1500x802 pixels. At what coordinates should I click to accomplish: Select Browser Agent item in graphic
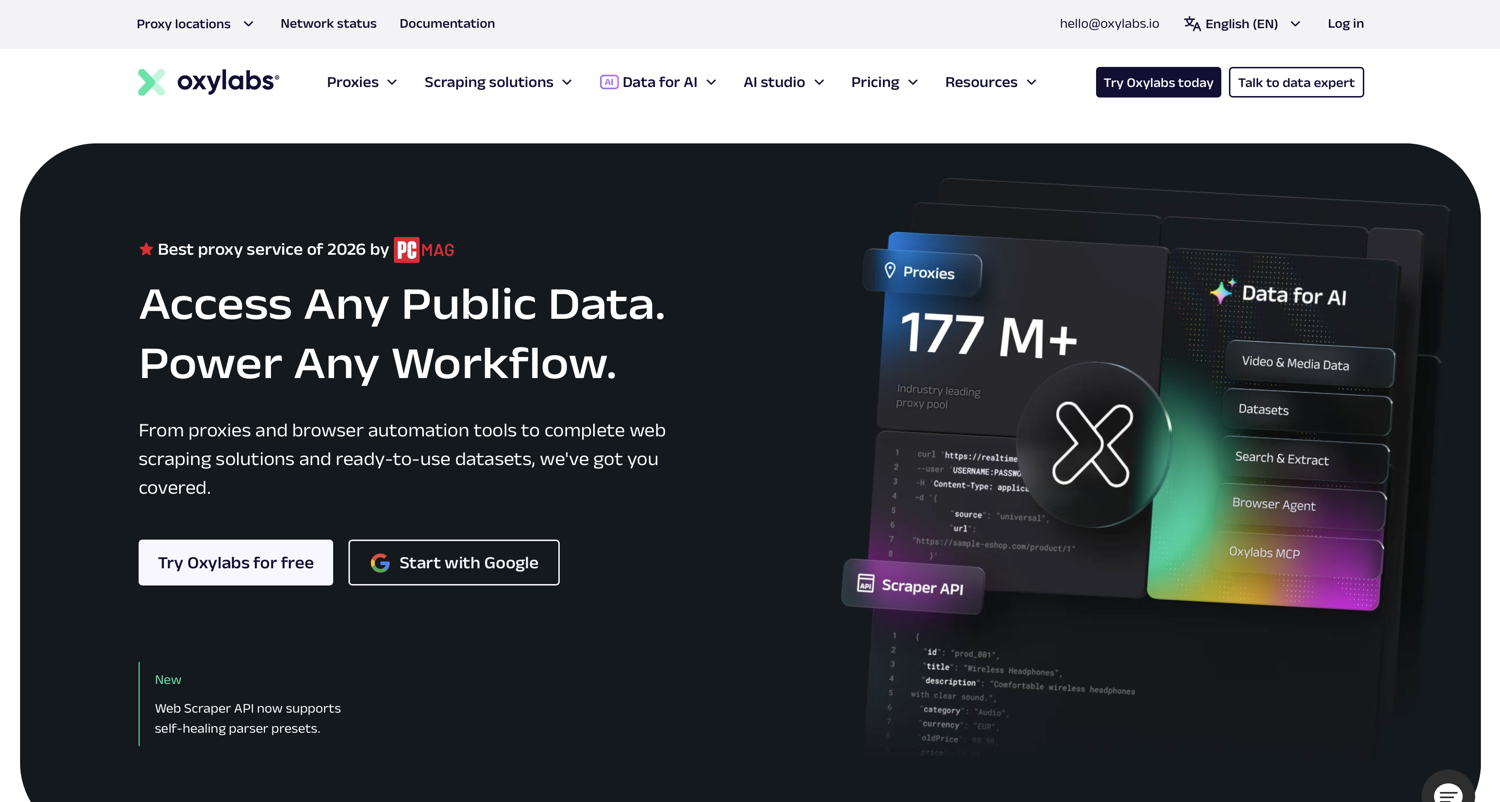pos(1302,505)
